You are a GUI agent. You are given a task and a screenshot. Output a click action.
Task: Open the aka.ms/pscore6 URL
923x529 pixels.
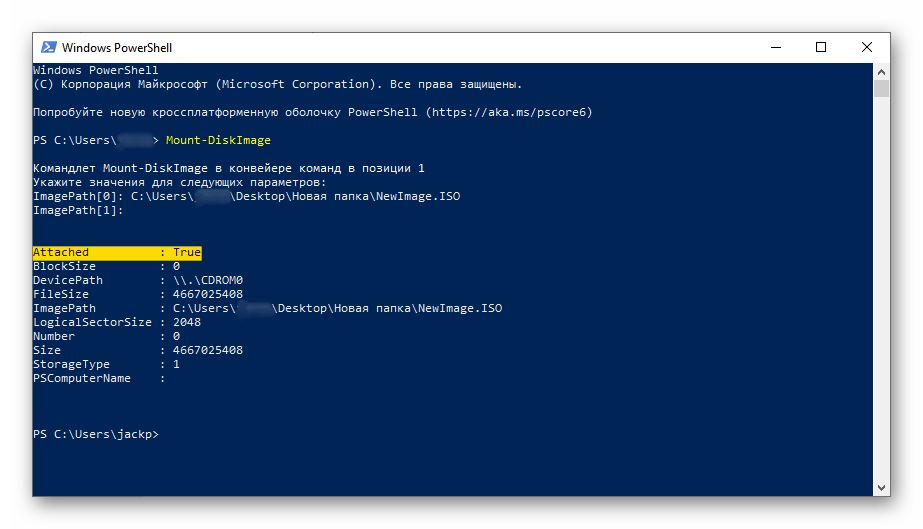(x=510, y=112)
